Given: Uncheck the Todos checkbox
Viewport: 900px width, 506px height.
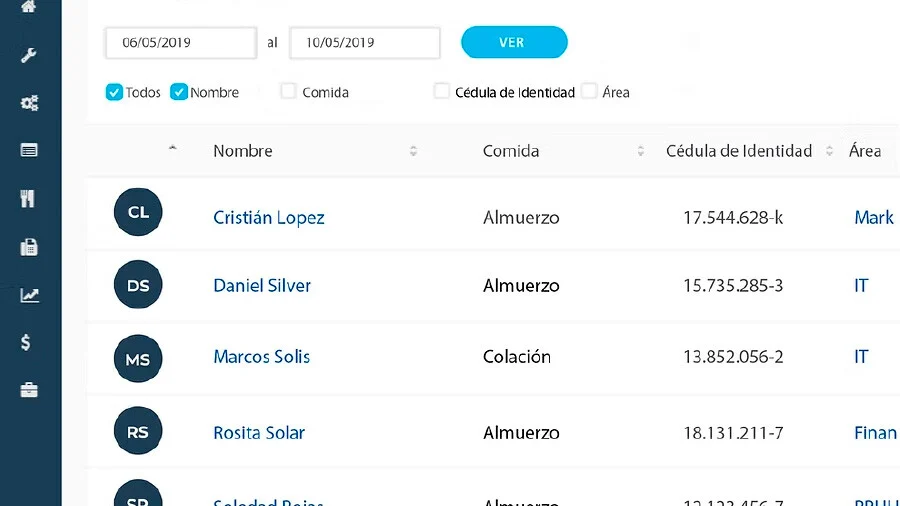Looking at the screenshot, I should [x=115, y=92].
